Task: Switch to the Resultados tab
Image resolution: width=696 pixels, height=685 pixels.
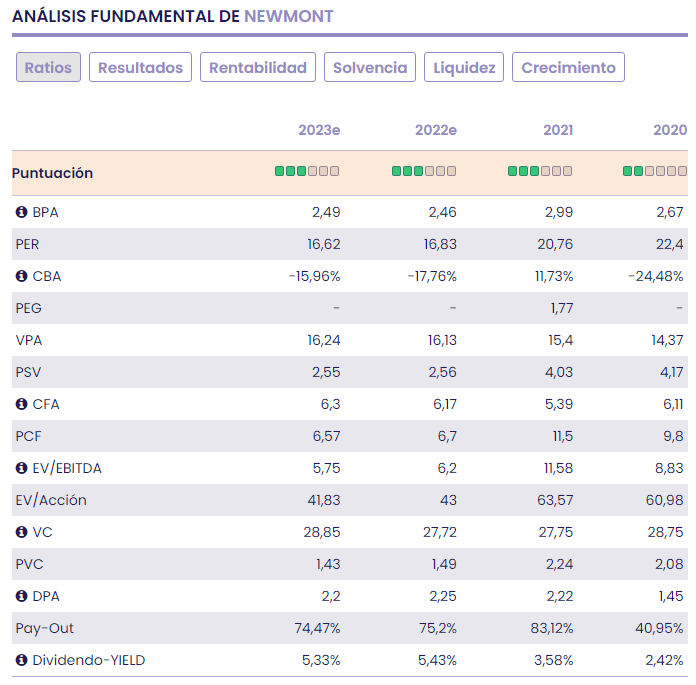Action: click(x=140, y=68)
